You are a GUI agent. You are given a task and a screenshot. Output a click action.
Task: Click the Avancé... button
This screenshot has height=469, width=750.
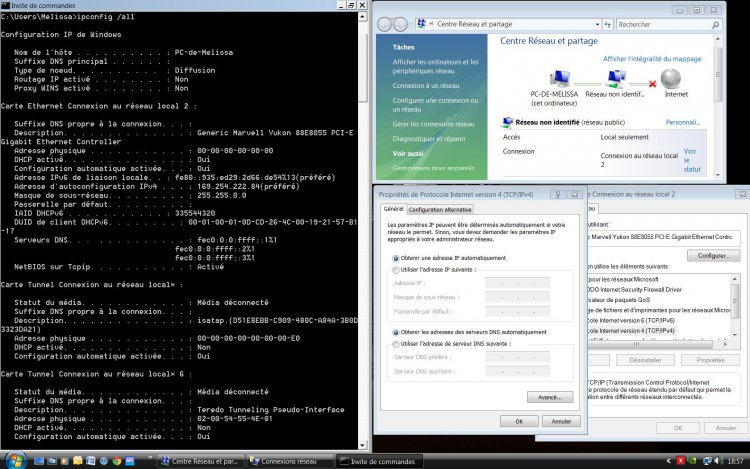[550, 397]
